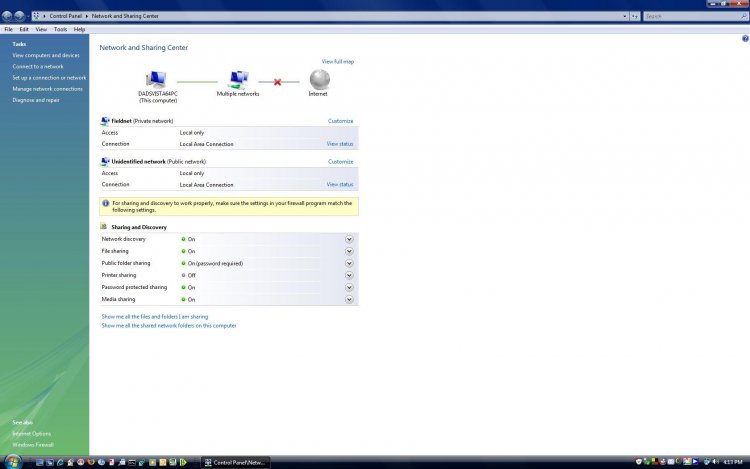Open Diagnose and repair task
Image resolution: width=750 pixels, height=469 pixels.
(x=35, y=100)
